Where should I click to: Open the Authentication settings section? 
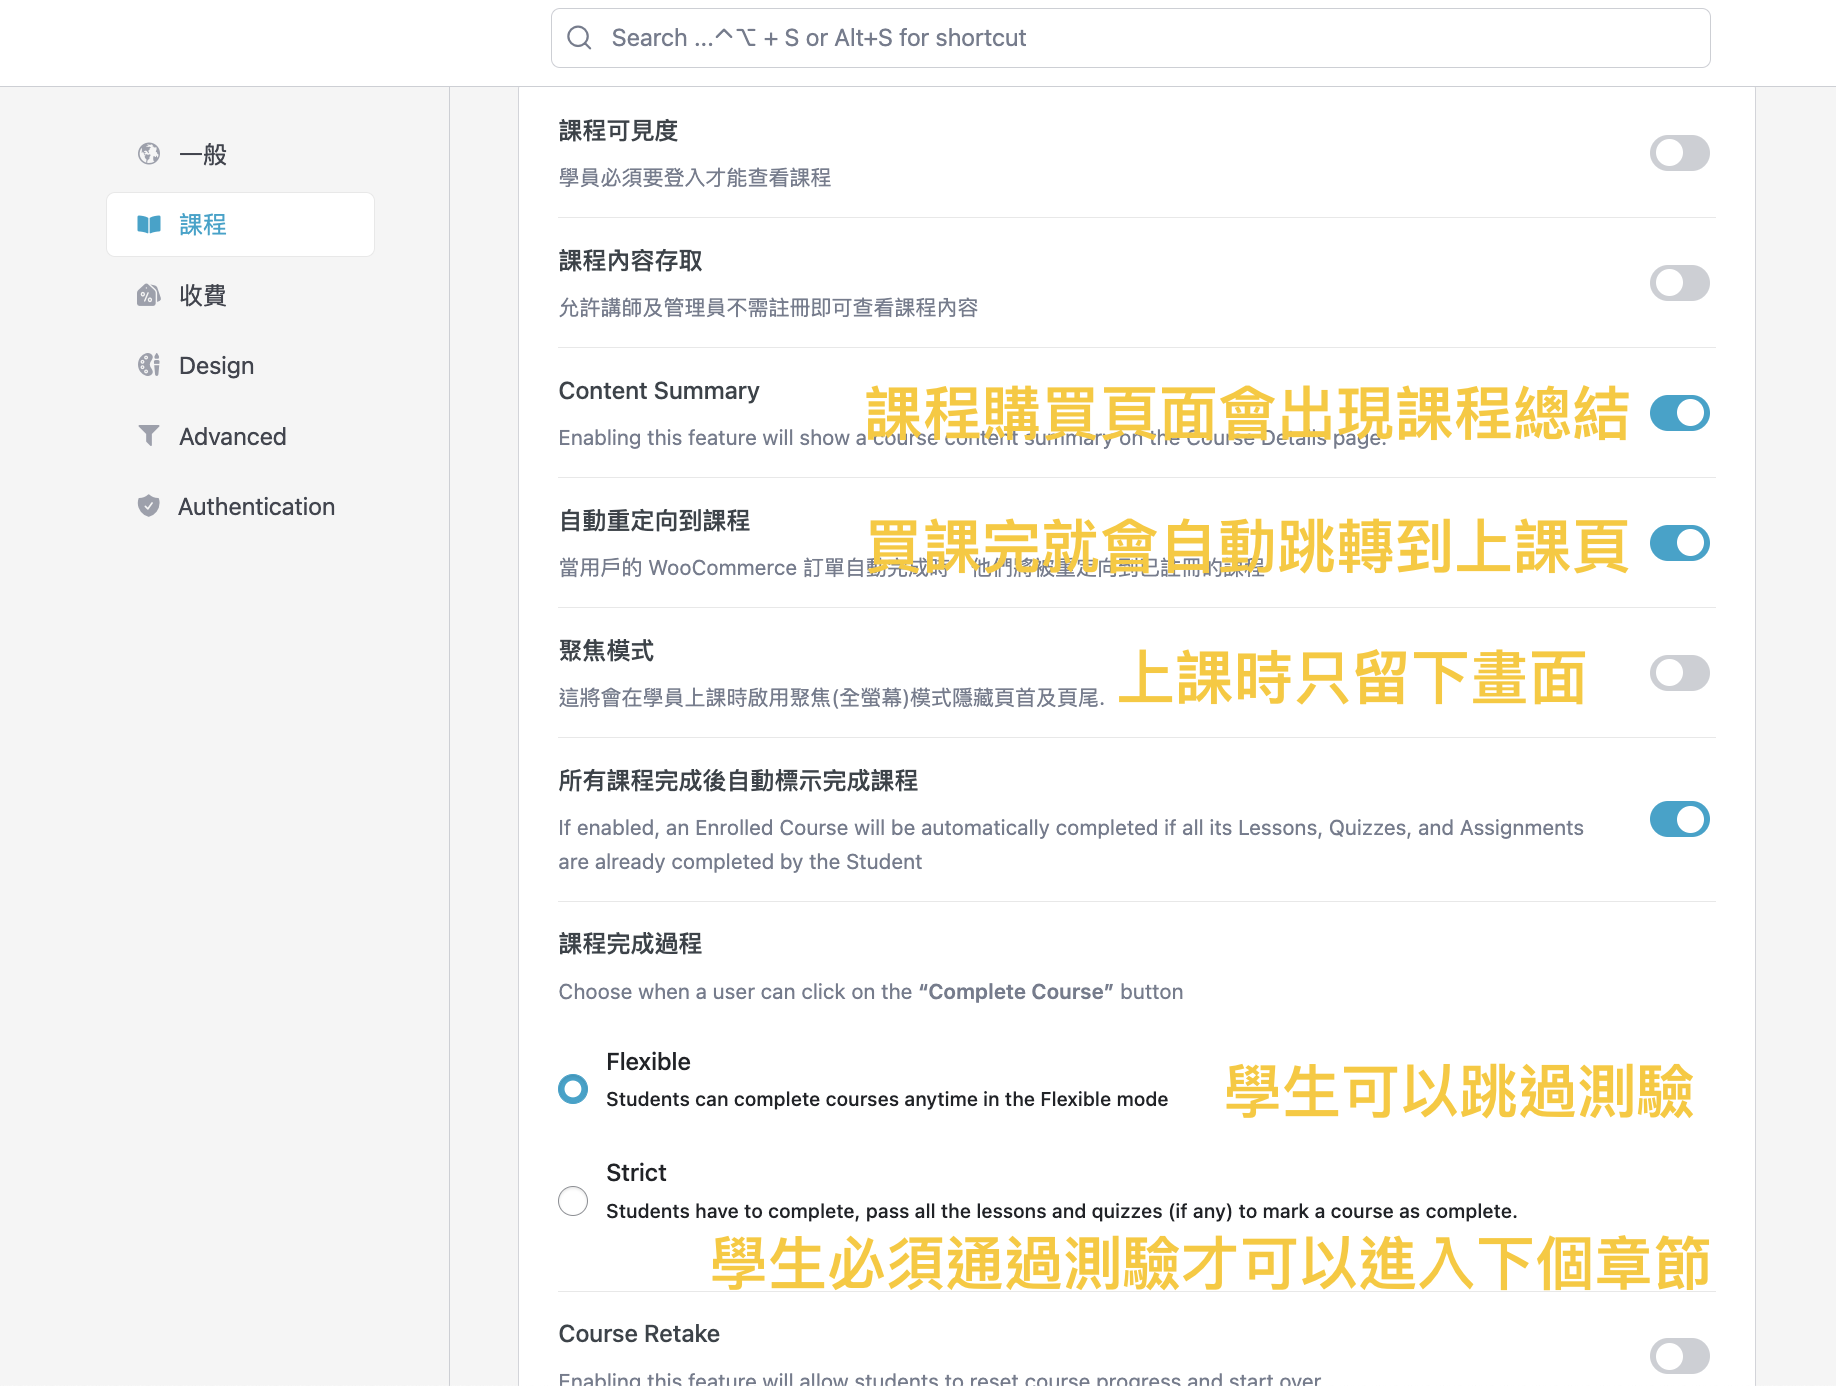pyautogui.click(x=256, y=506)
